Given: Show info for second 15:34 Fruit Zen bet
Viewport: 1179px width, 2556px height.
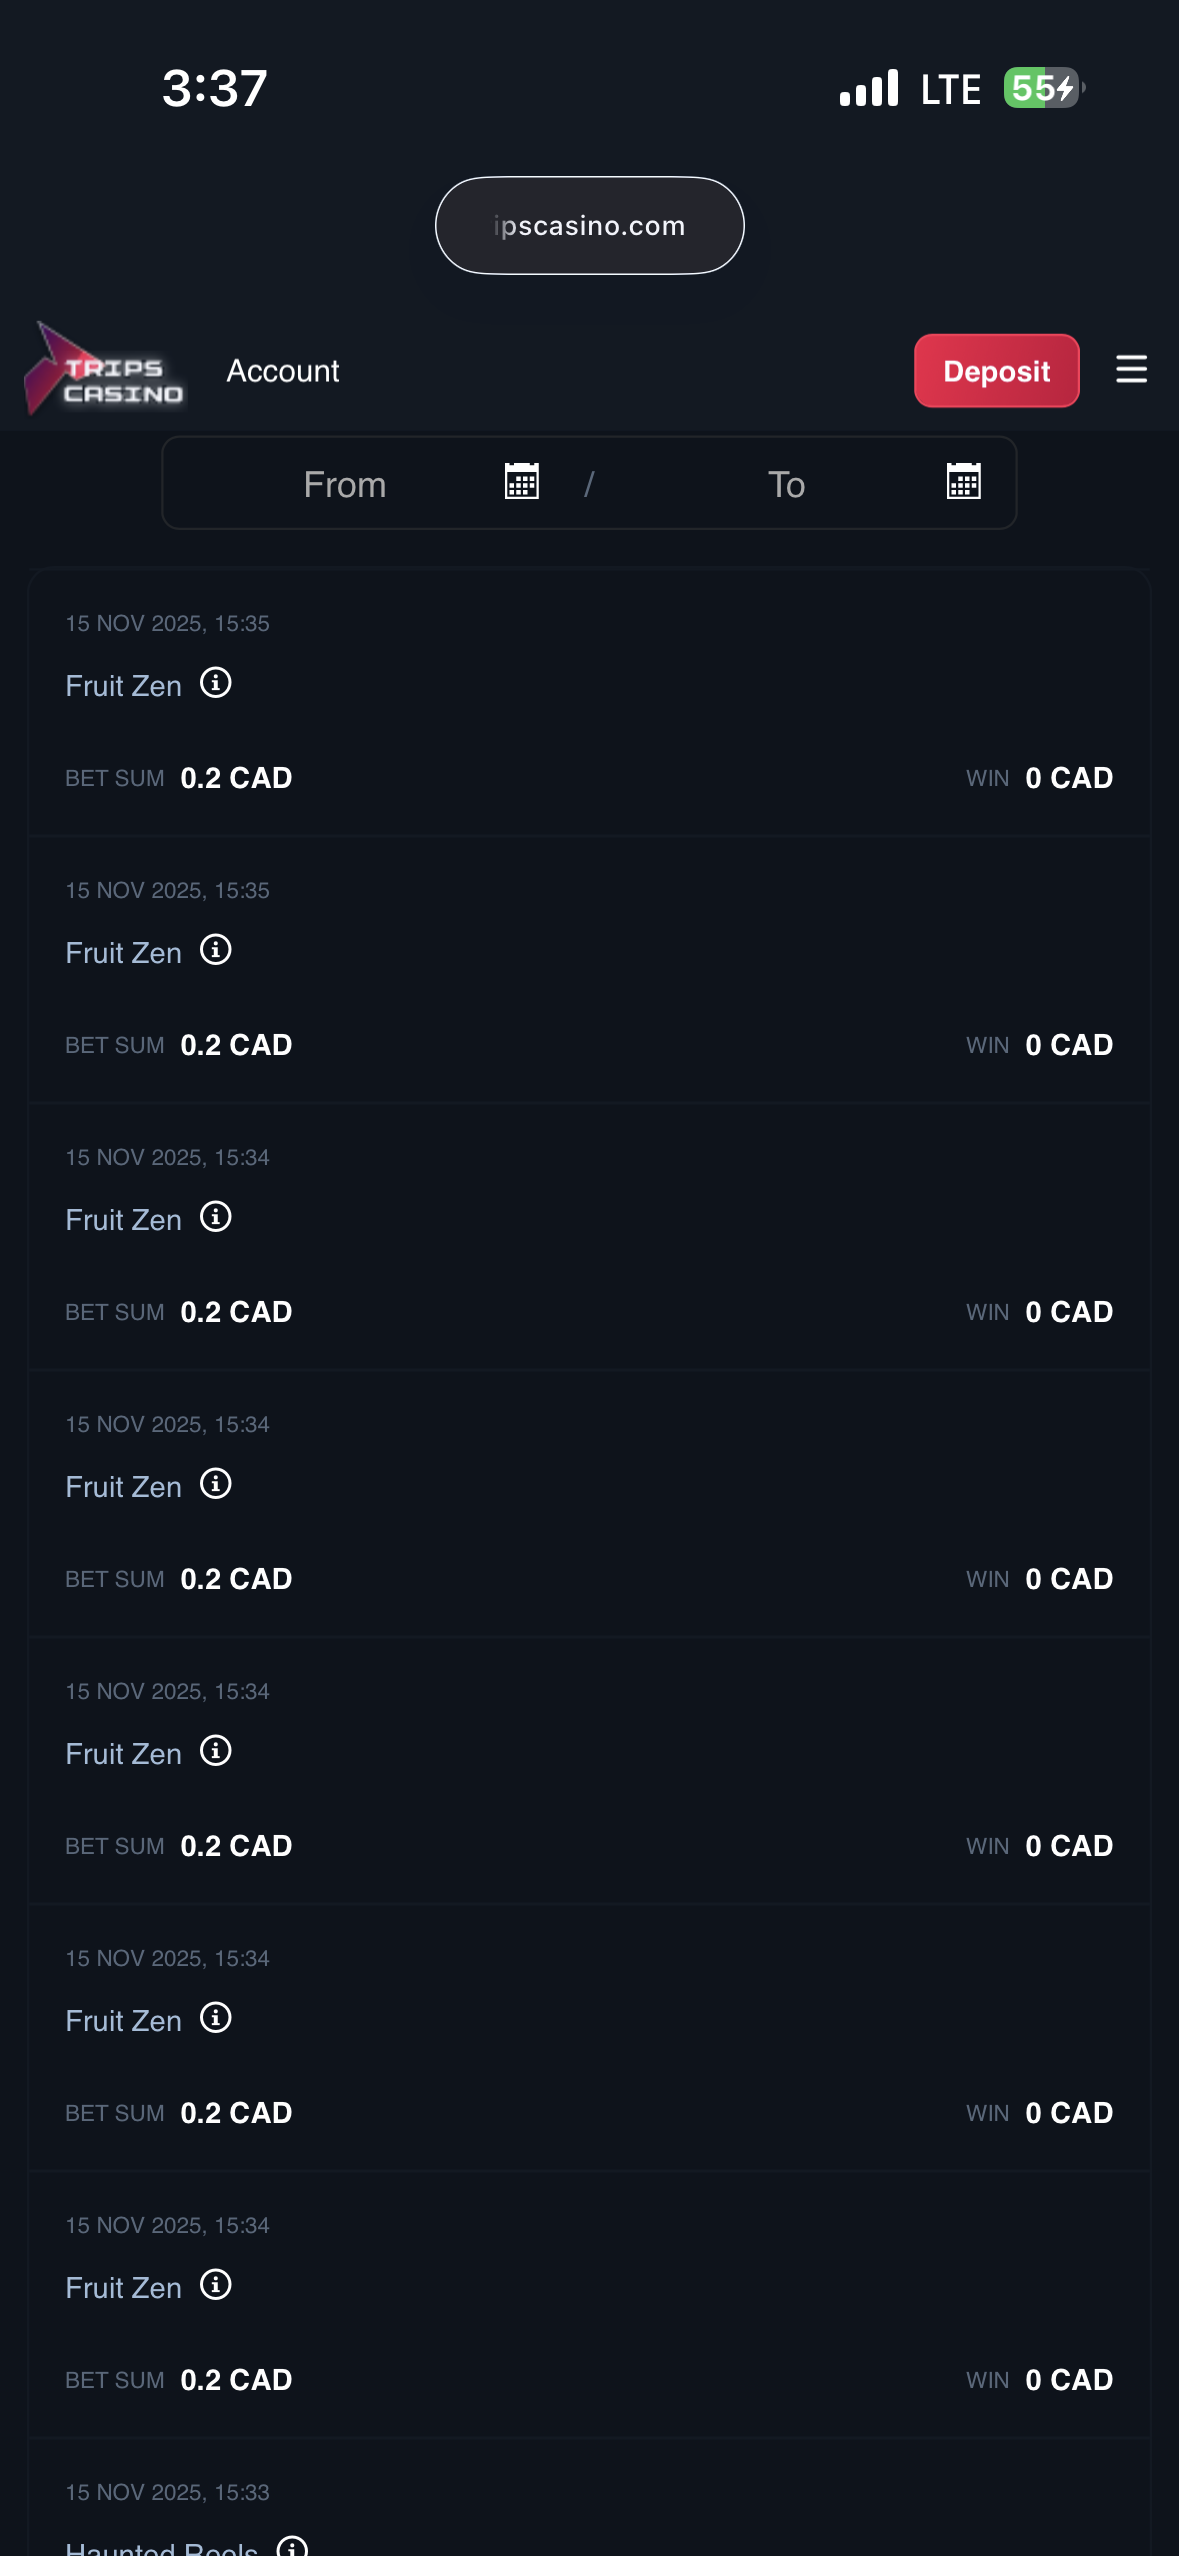Looking at the screenshot, I should point(216,1484).
